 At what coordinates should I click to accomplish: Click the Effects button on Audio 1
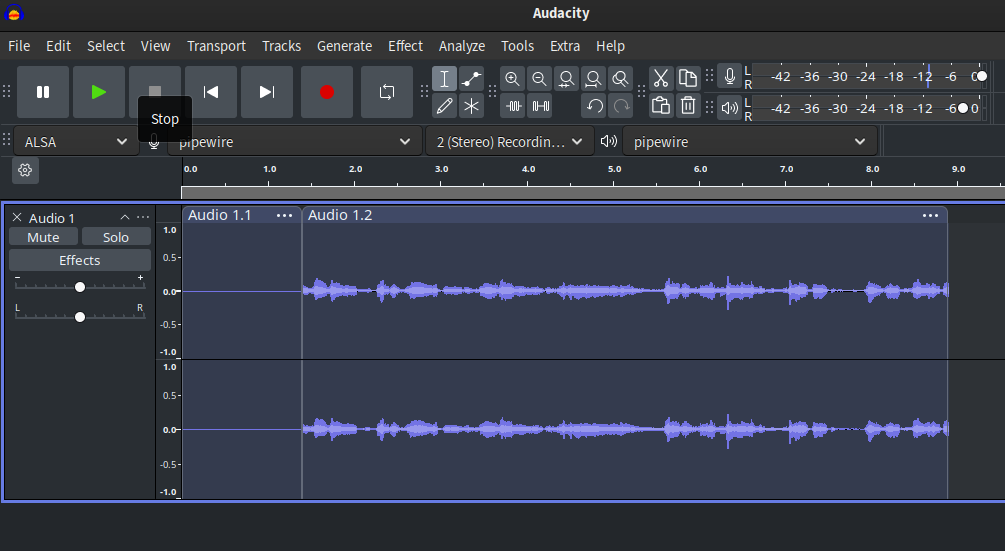click(80, 260)
